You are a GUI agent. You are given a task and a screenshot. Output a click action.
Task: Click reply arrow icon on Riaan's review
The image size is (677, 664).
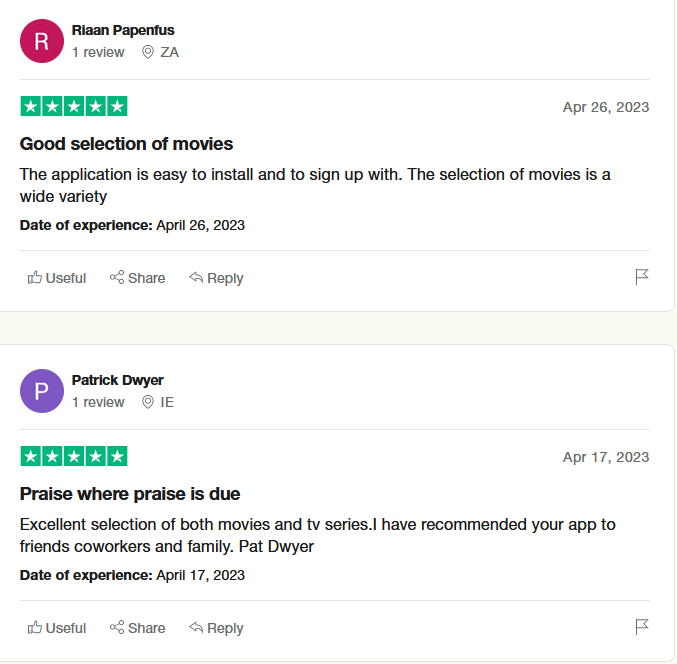[x=196, y=277]
